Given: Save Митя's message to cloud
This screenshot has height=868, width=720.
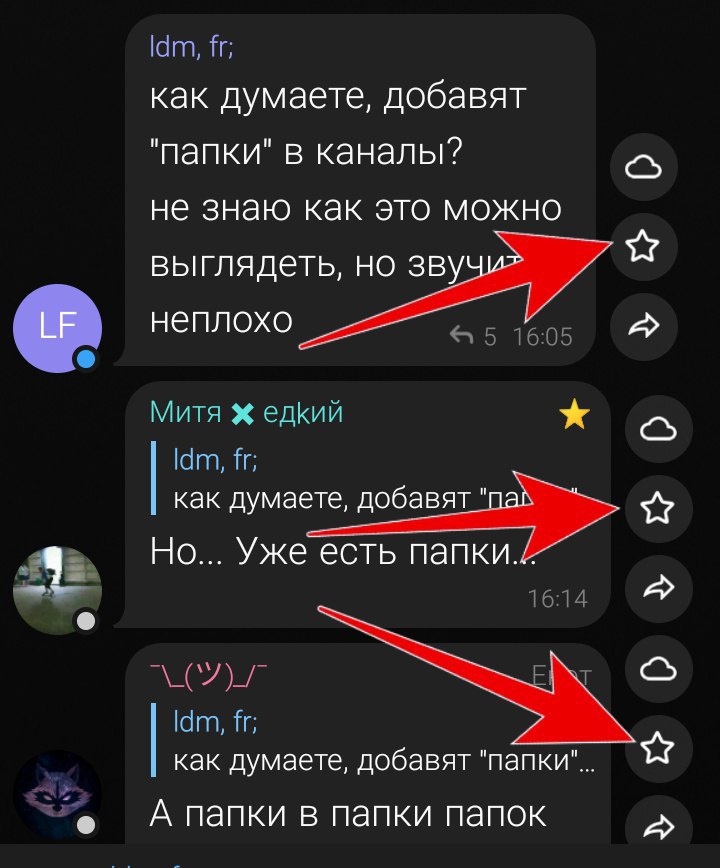Looking at the screenshot, I should pos(658,429).
